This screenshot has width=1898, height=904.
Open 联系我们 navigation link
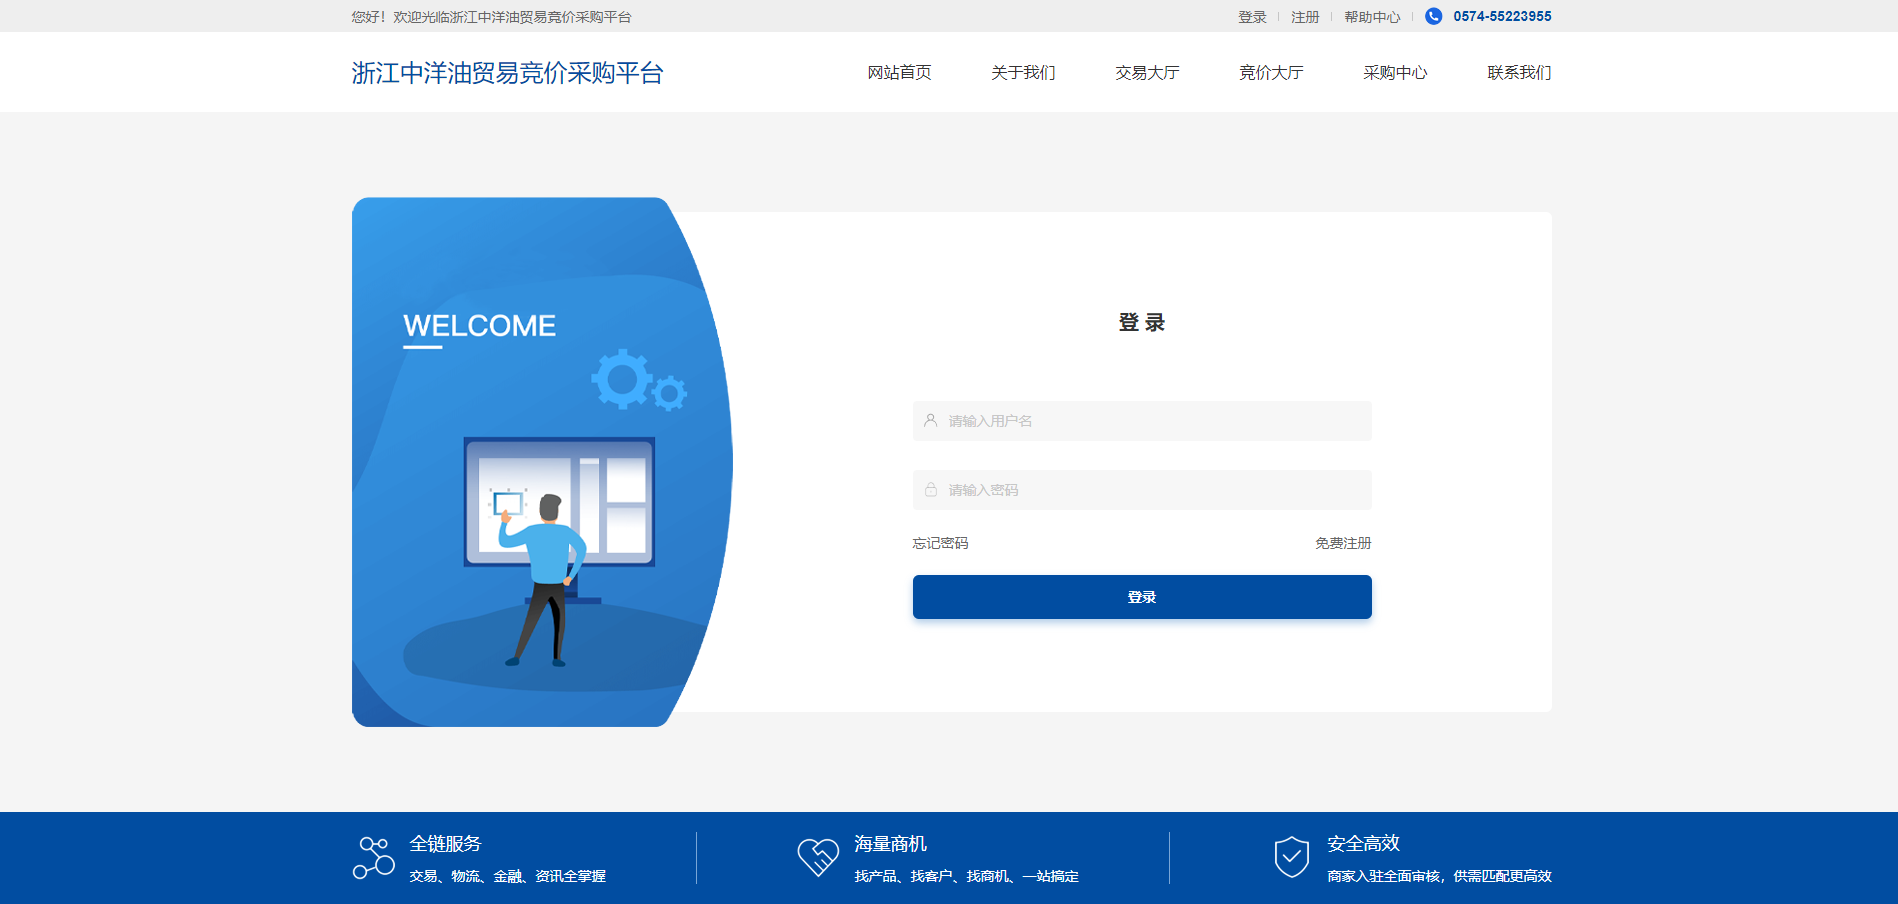tap(1519, 72)
